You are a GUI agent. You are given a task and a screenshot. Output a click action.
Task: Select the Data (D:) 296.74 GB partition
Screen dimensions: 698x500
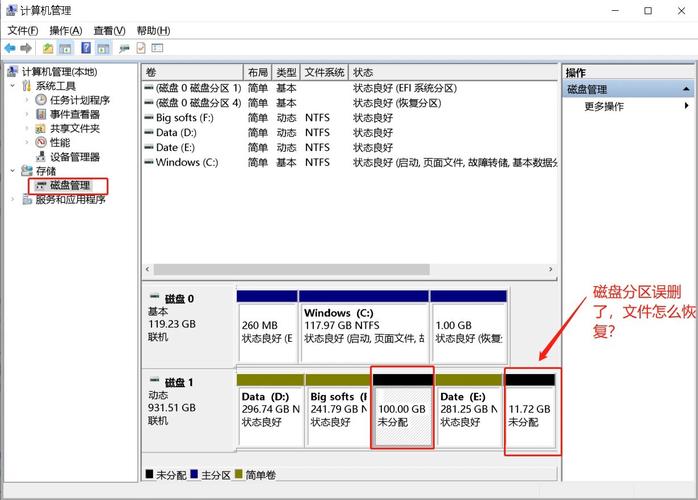[271, 410]
